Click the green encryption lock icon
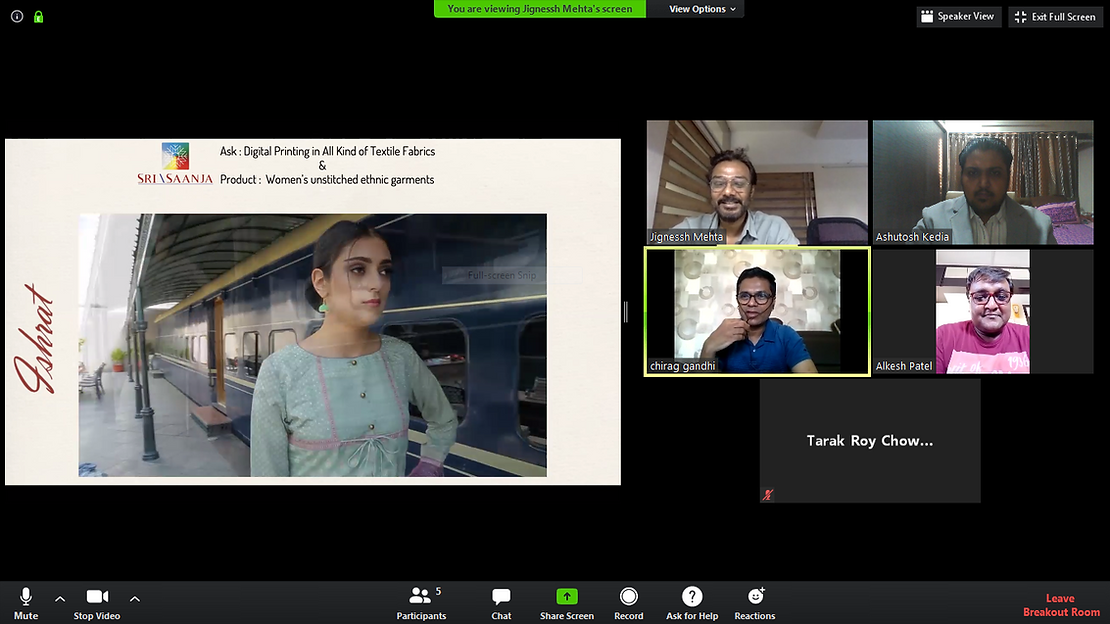 click(x=39, y=17)
